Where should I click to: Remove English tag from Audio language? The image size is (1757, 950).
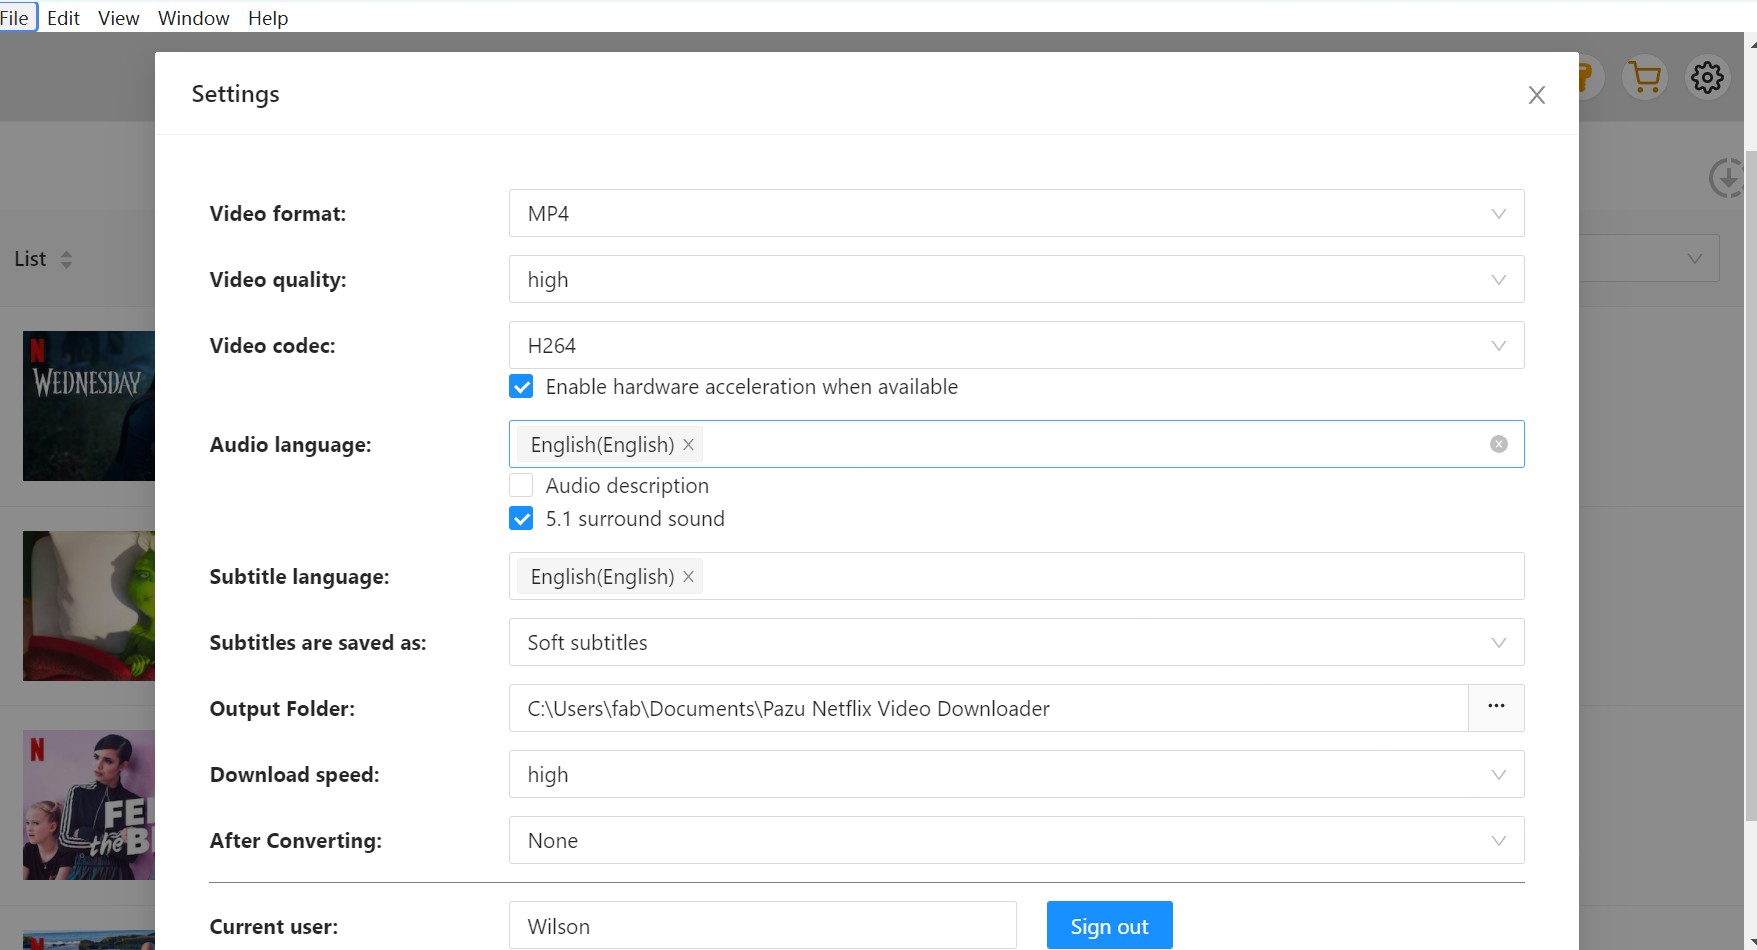click(688, 445)
